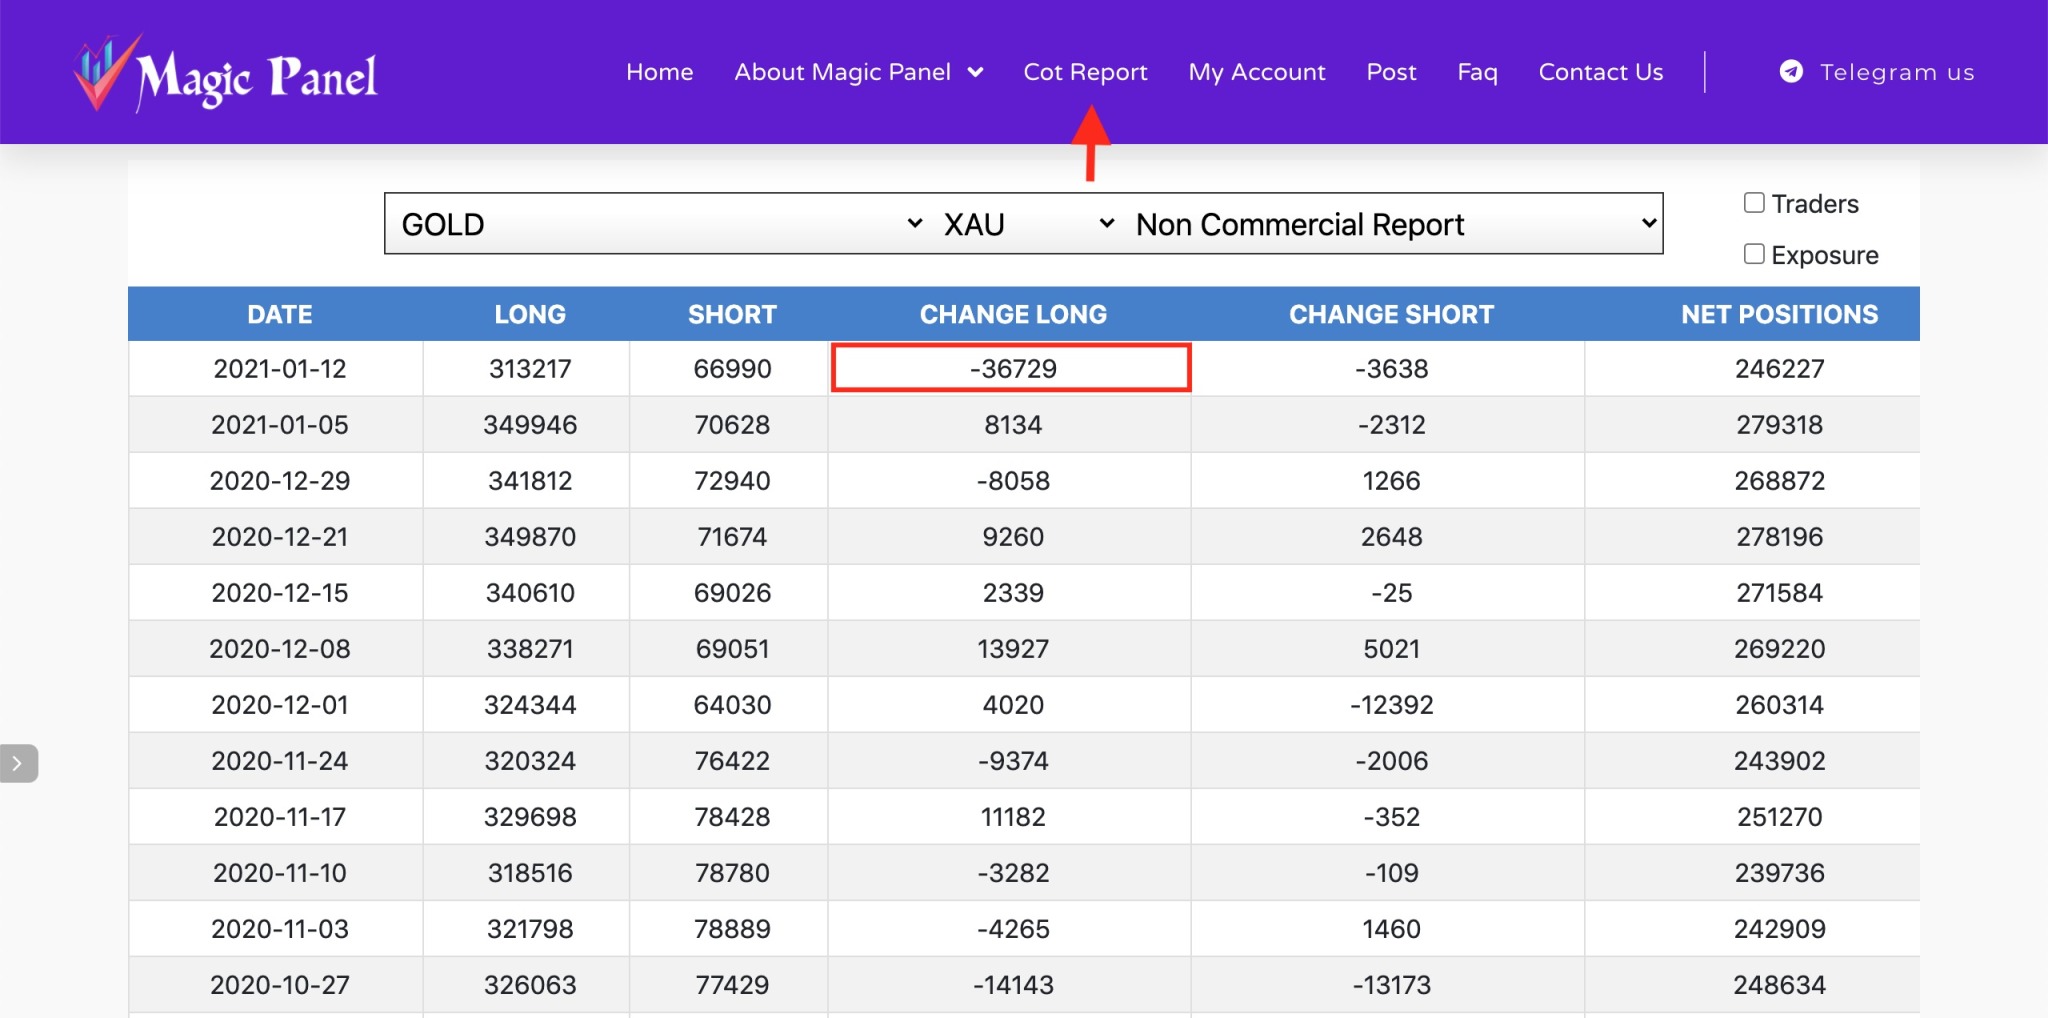
Task: Click the Telegram us link
Action: coord(1897,72)
